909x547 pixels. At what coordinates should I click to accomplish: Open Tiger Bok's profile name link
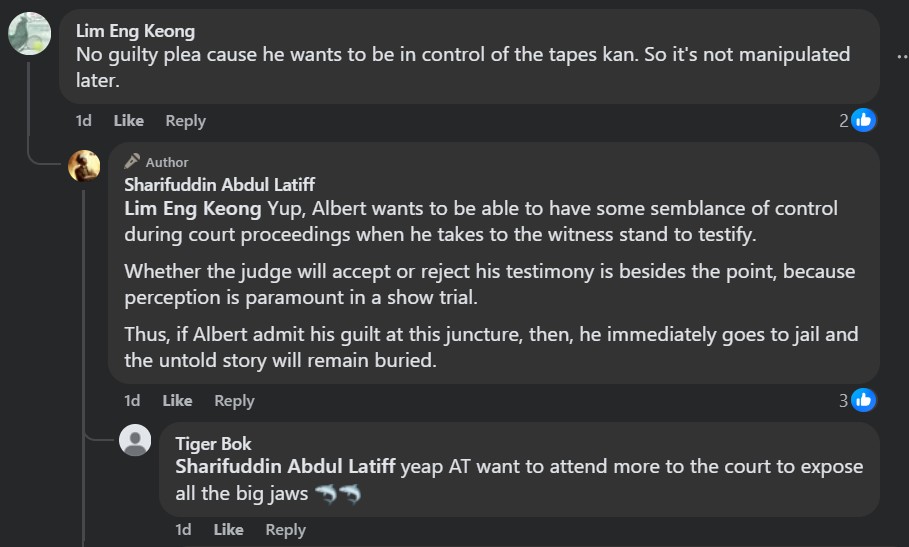click(213, 443)
